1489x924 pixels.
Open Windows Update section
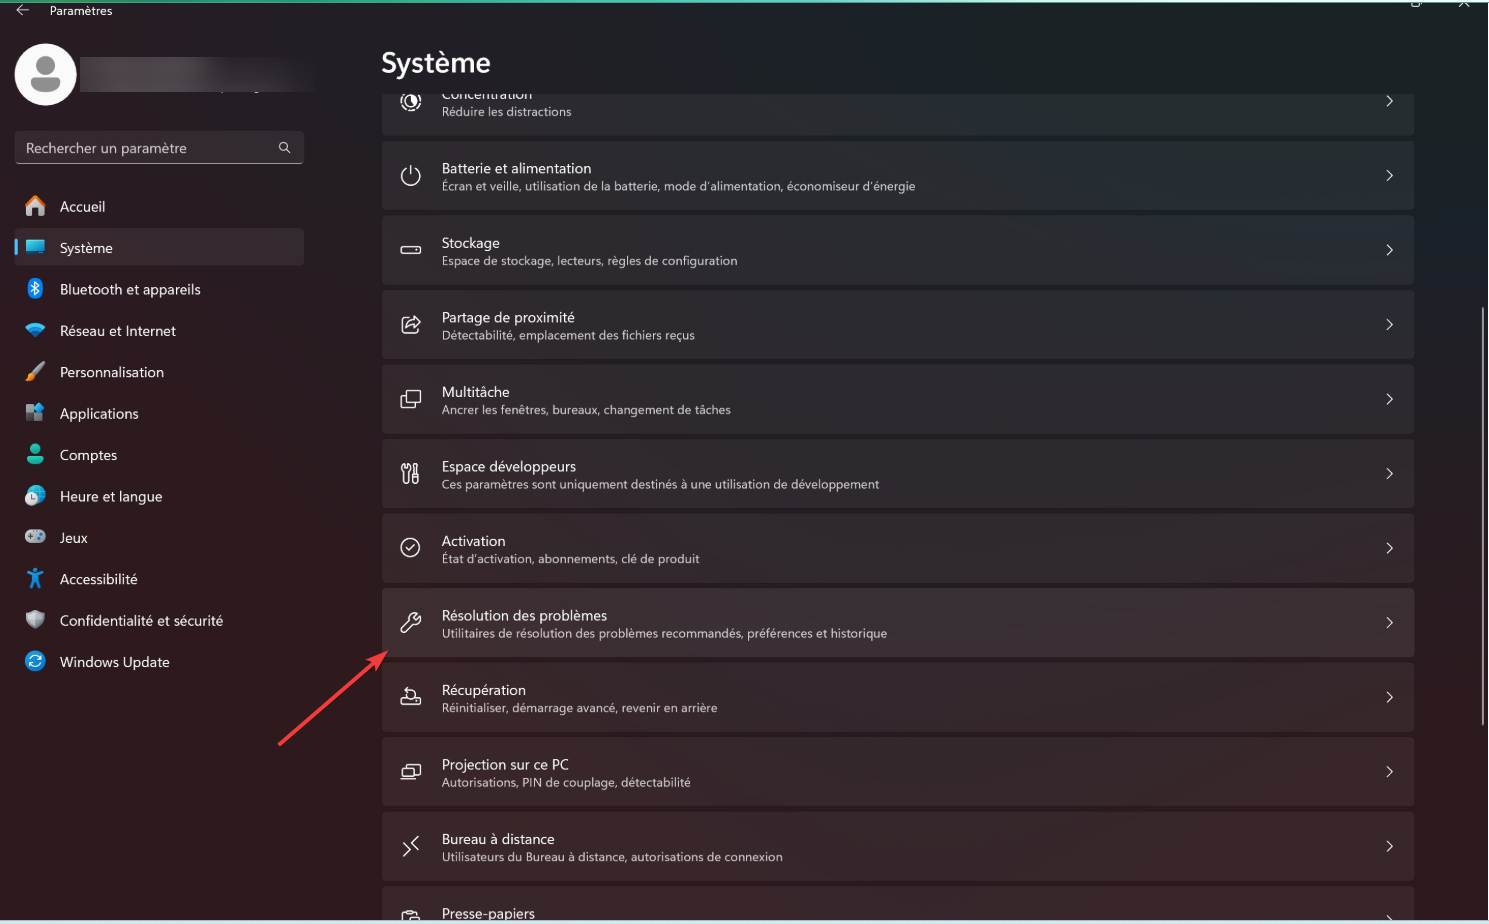(x=159, y=661)
